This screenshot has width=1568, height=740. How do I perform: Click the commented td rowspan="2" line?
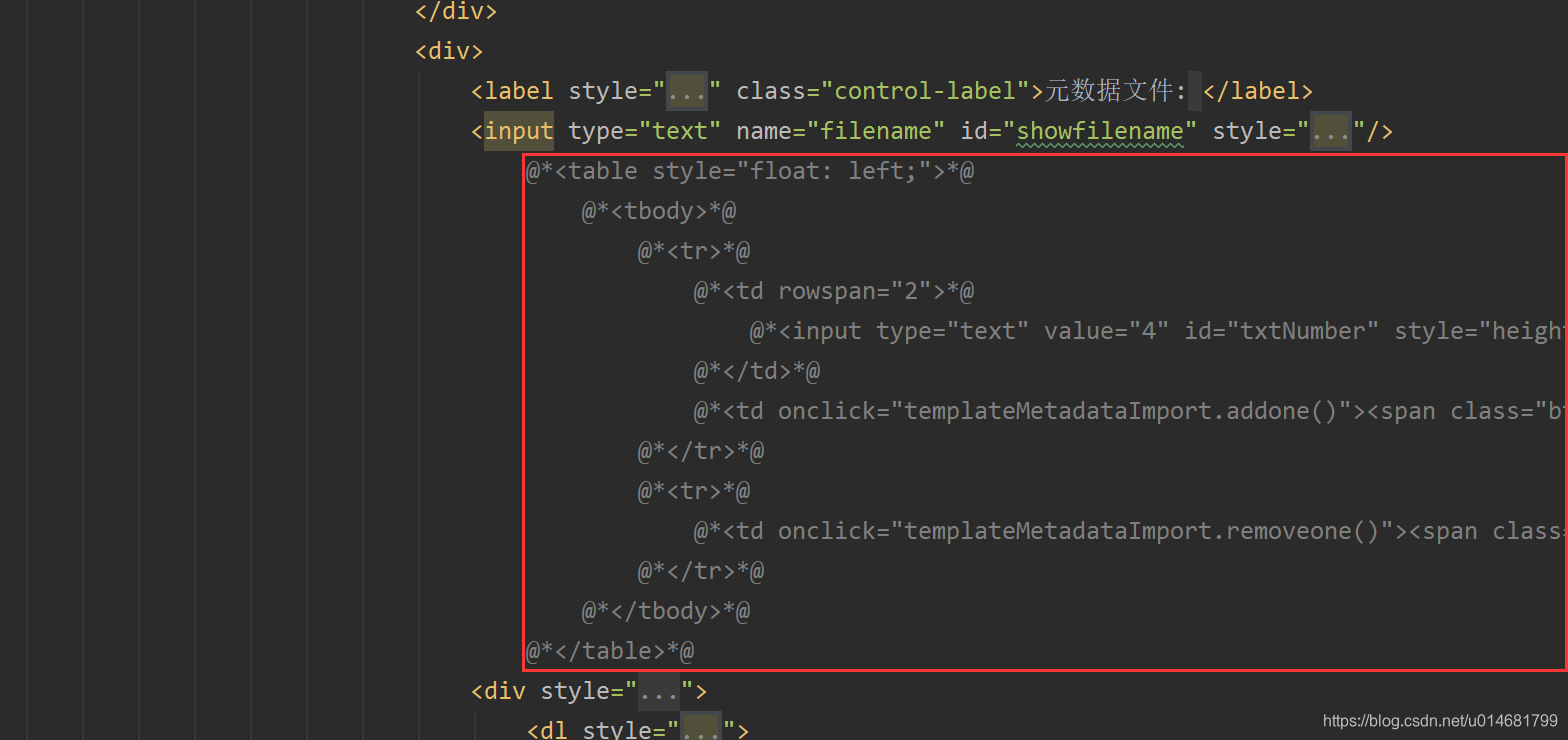[835, 291]
